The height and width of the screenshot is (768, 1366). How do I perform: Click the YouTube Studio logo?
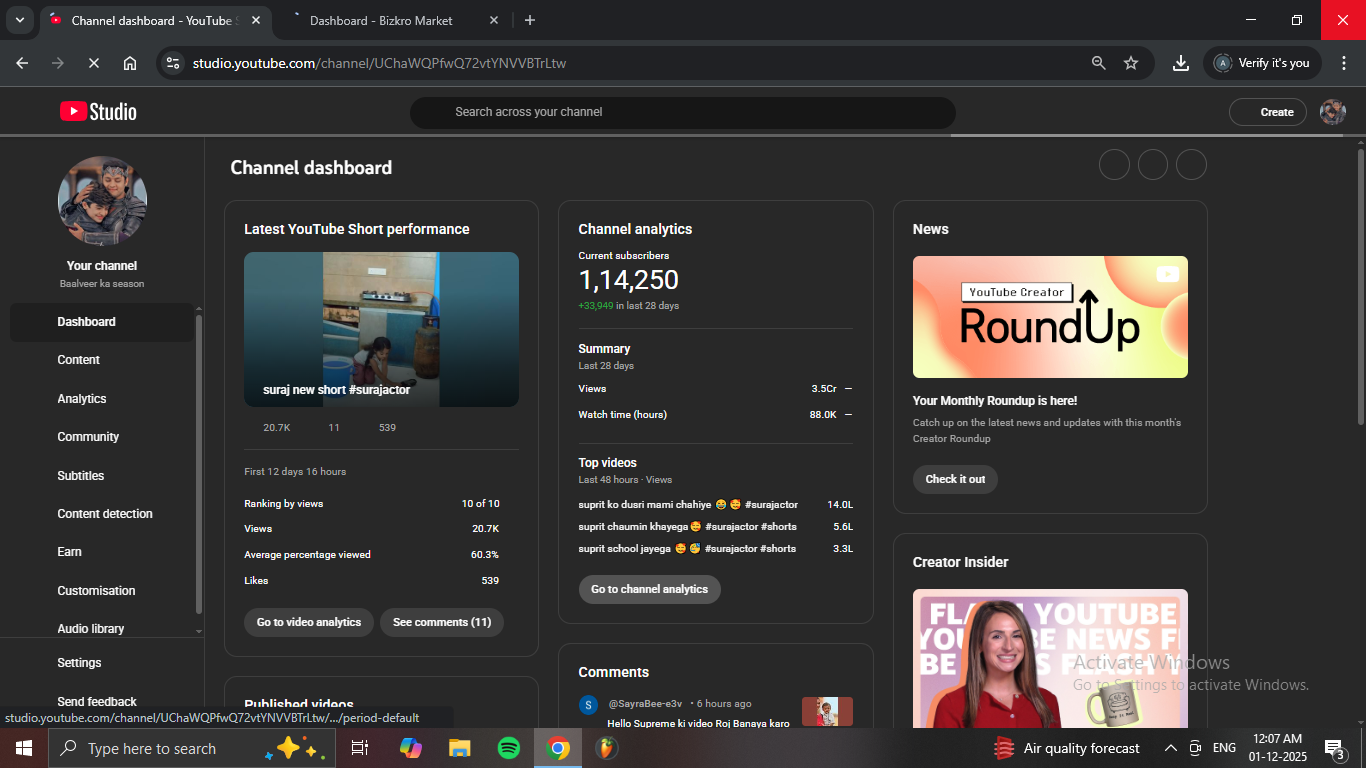pos(98,112)
